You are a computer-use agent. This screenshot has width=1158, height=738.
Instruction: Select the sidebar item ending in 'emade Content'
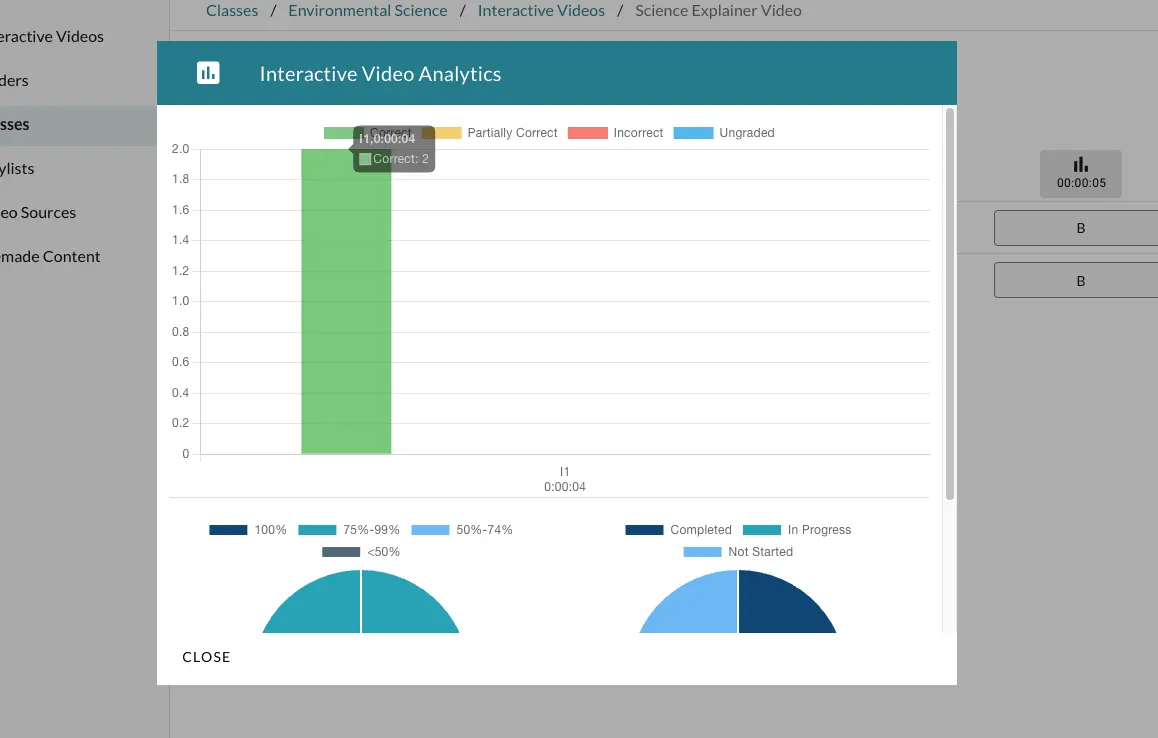pyautogui.click(x=49, y=256)
